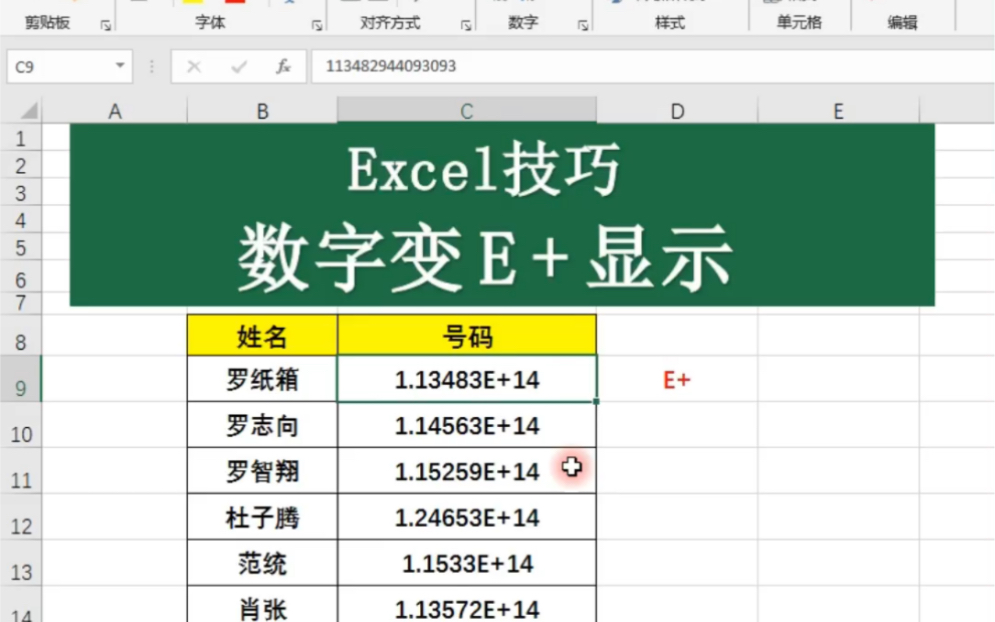Viewport: 995px width, 622px height.
Task: Click the cell 罗志向
Action: point(262,425)
